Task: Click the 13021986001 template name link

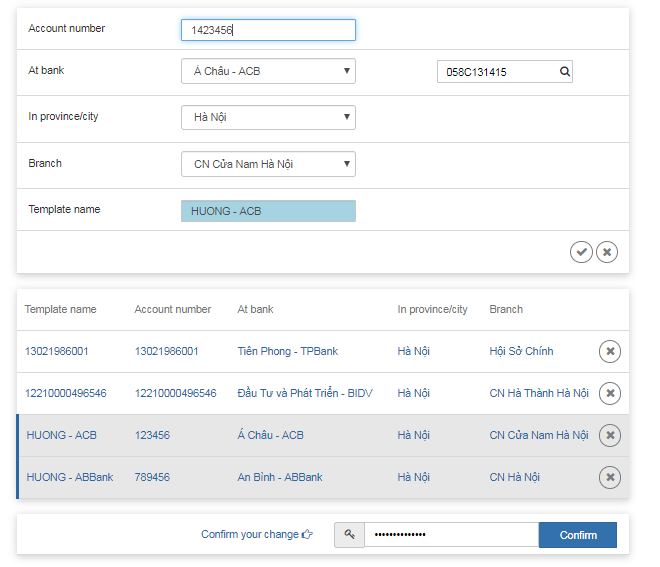Action: pos(57,351)
